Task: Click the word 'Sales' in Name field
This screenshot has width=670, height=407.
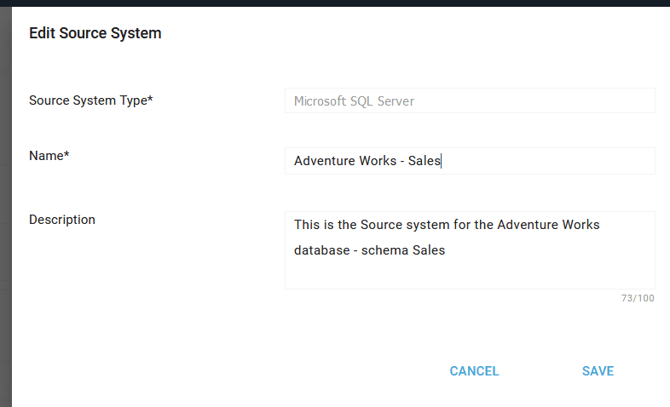Action: (x=424, y=161)
